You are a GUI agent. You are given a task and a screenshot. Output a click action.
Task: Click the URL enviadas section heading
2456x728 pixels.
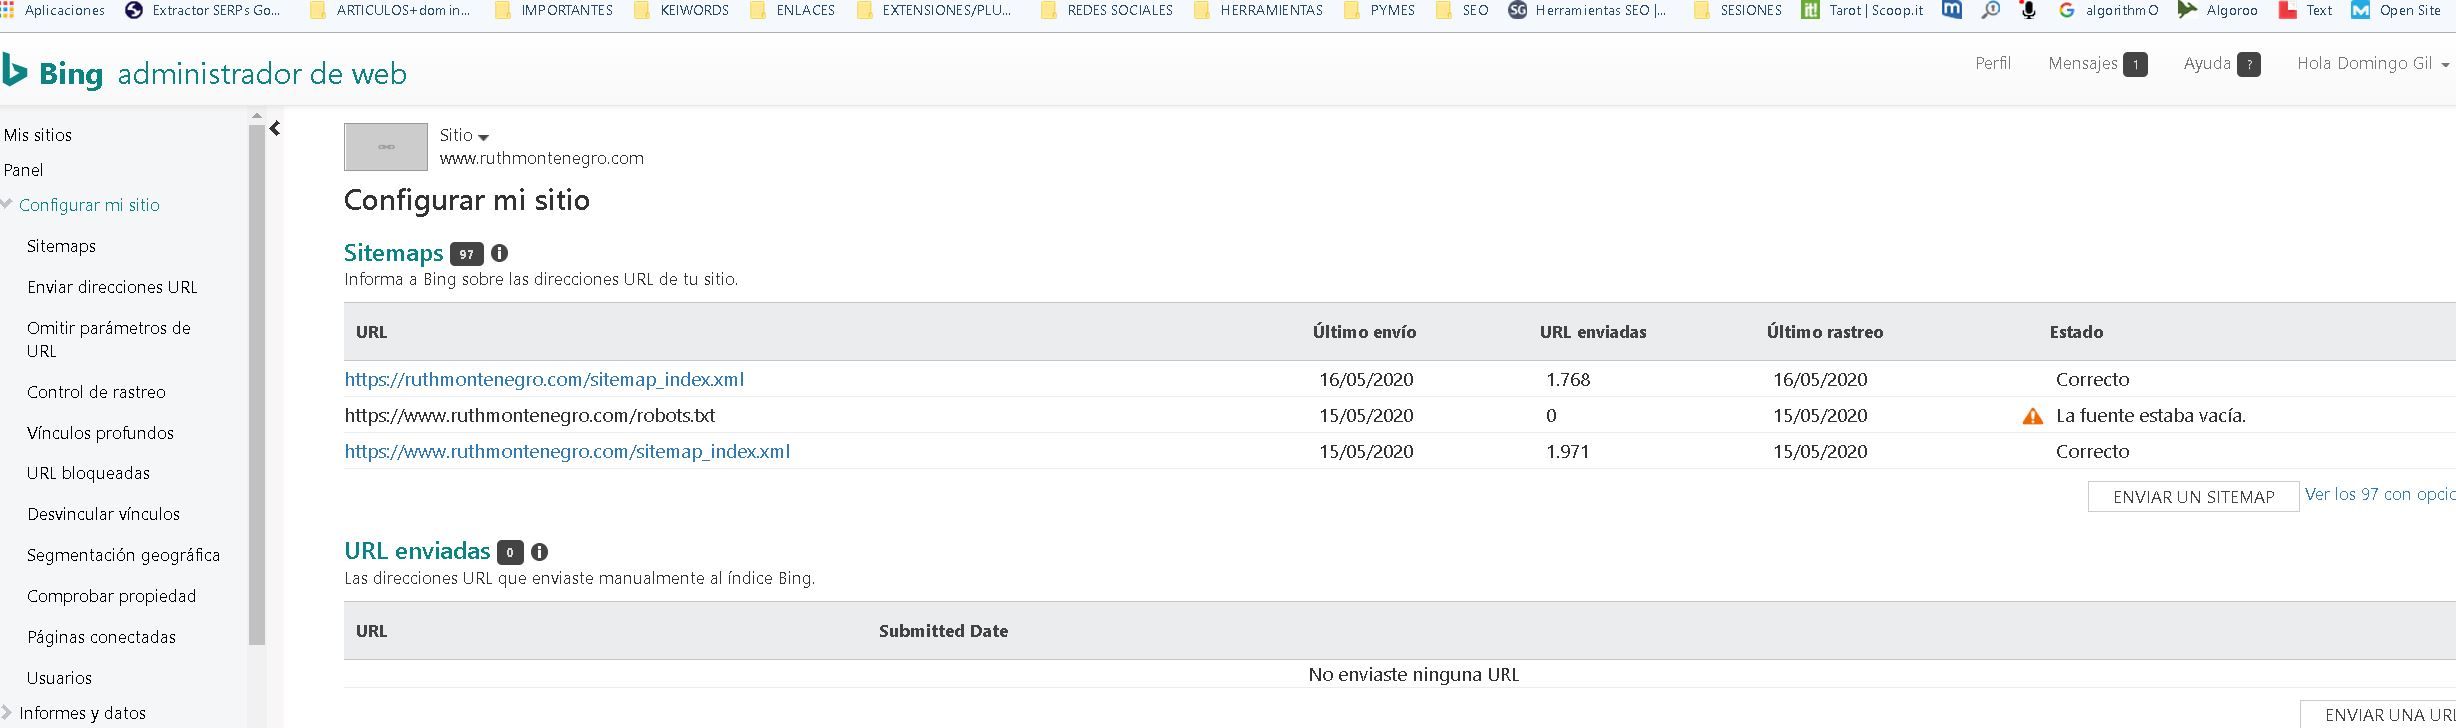[x=417, y=551]
